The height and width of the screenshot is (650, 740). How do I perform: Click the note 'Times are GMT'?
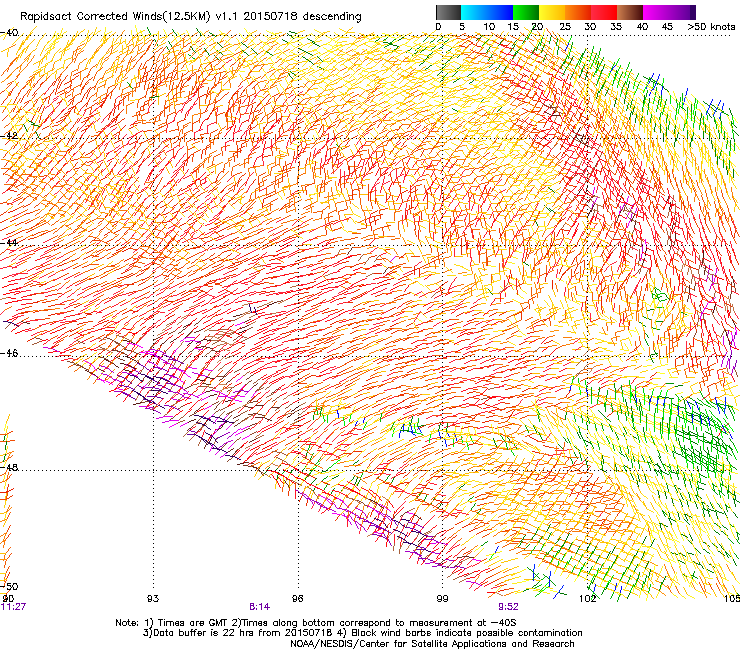click(x=192, y=623)
